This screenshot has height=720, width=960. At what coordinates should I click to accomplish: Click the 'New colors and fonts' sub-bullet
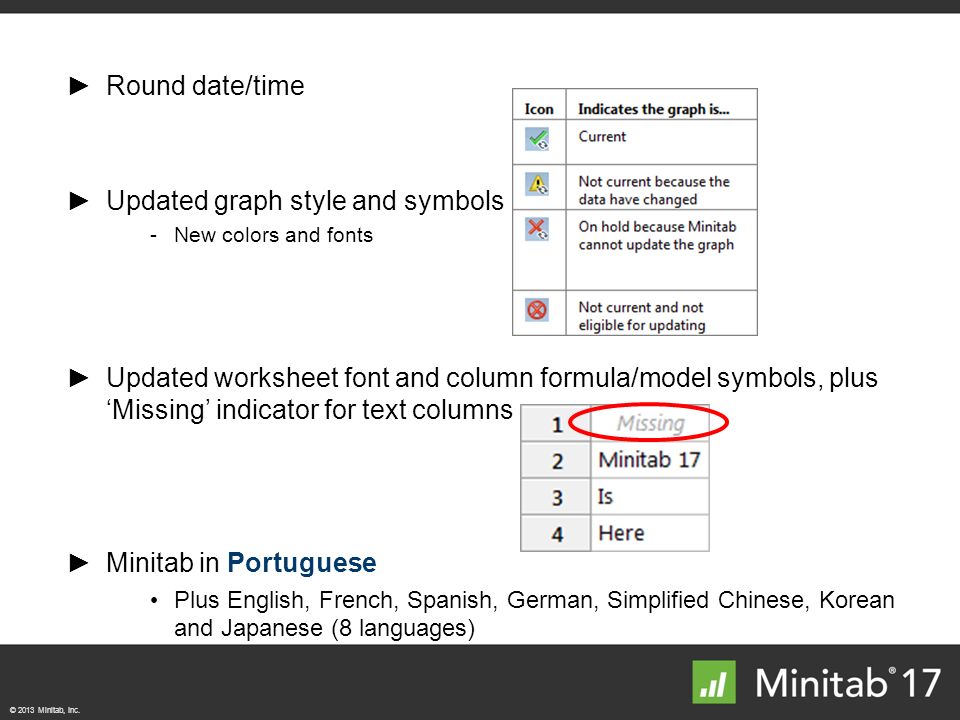click(273, 234)
